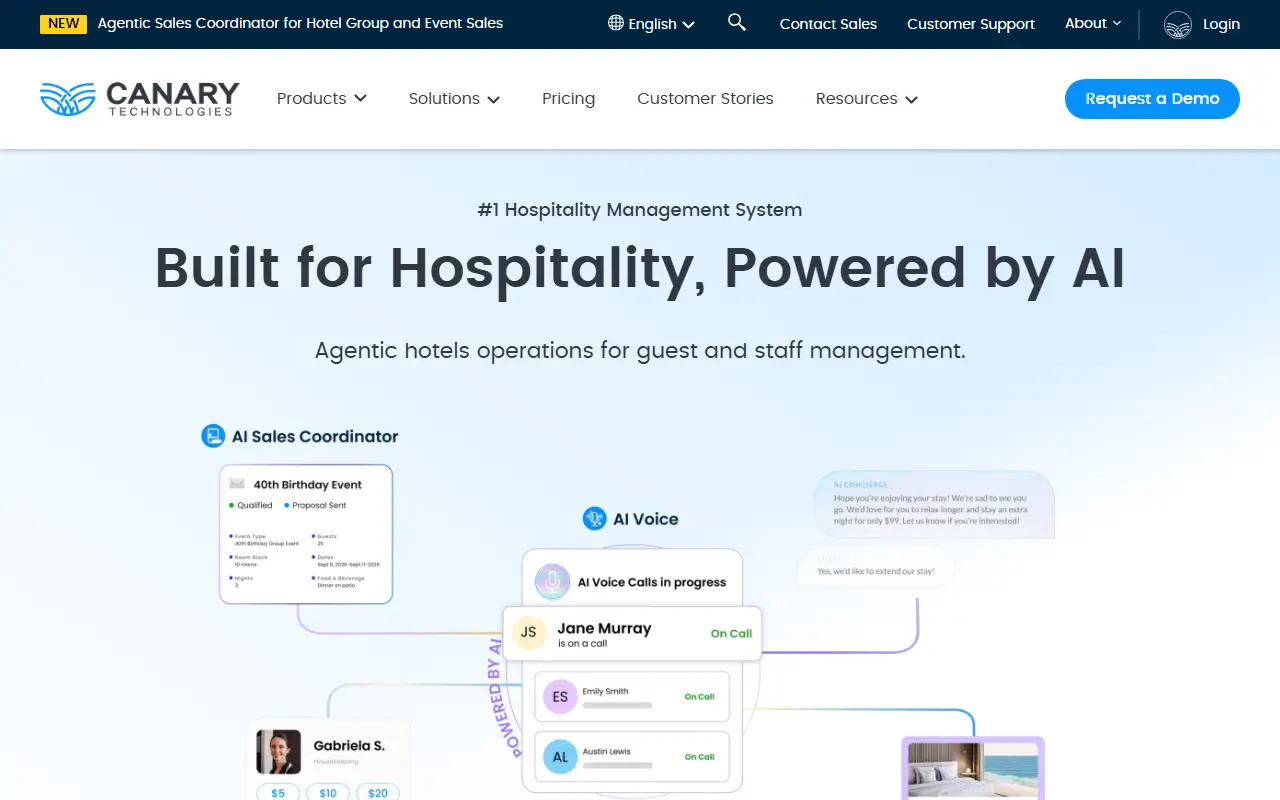
Task: Open the Agentic Sales Coordinator announcement link
Action: click(x=300, y=23)
